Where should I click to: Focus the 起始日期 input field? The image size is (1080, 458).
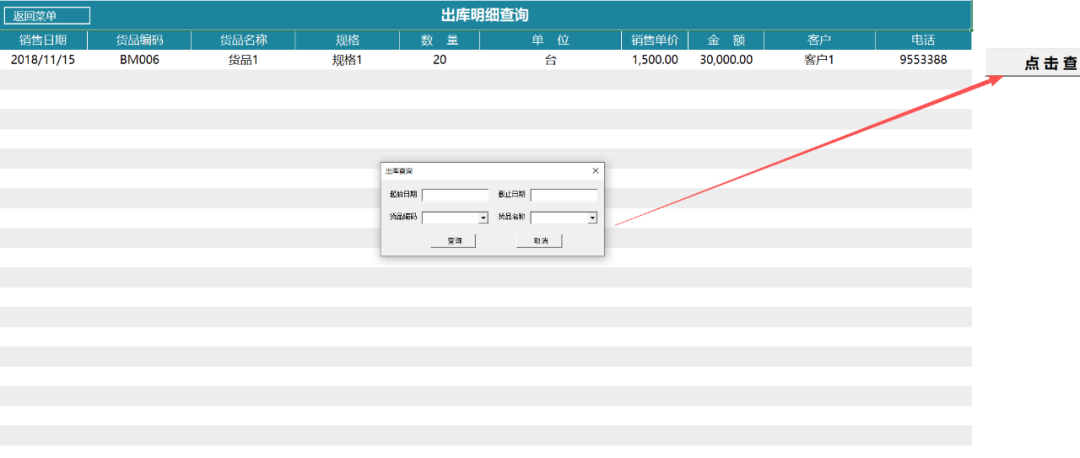[455, 195]
